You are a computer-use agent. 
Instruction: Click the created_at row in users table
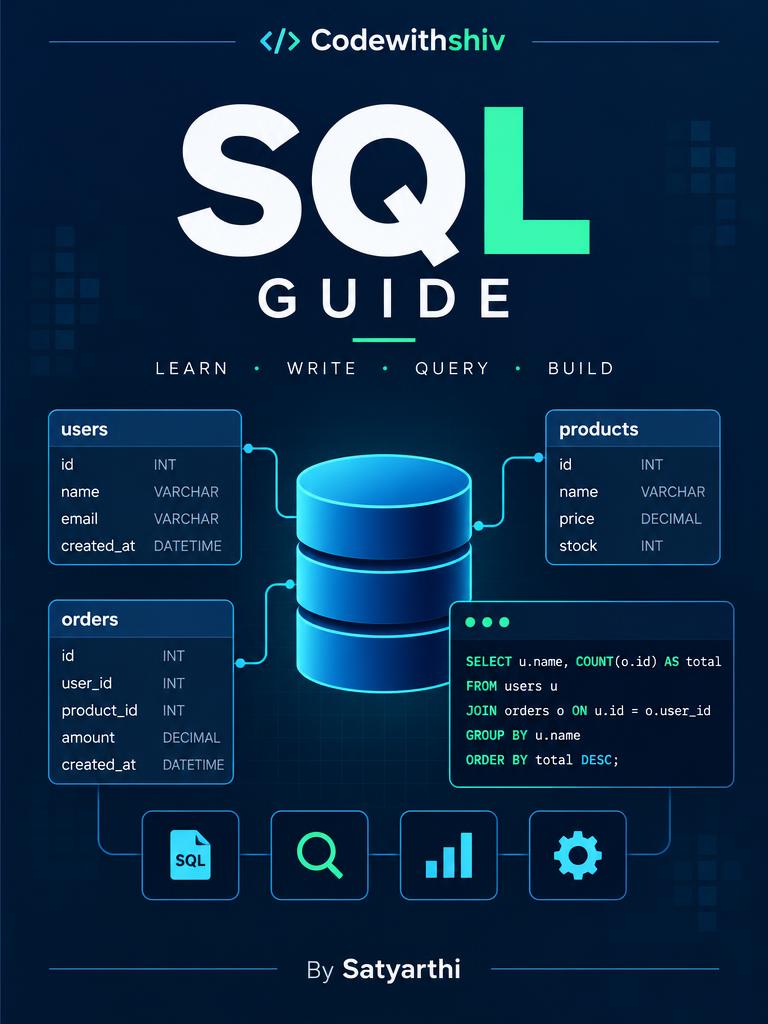[141, 546]
